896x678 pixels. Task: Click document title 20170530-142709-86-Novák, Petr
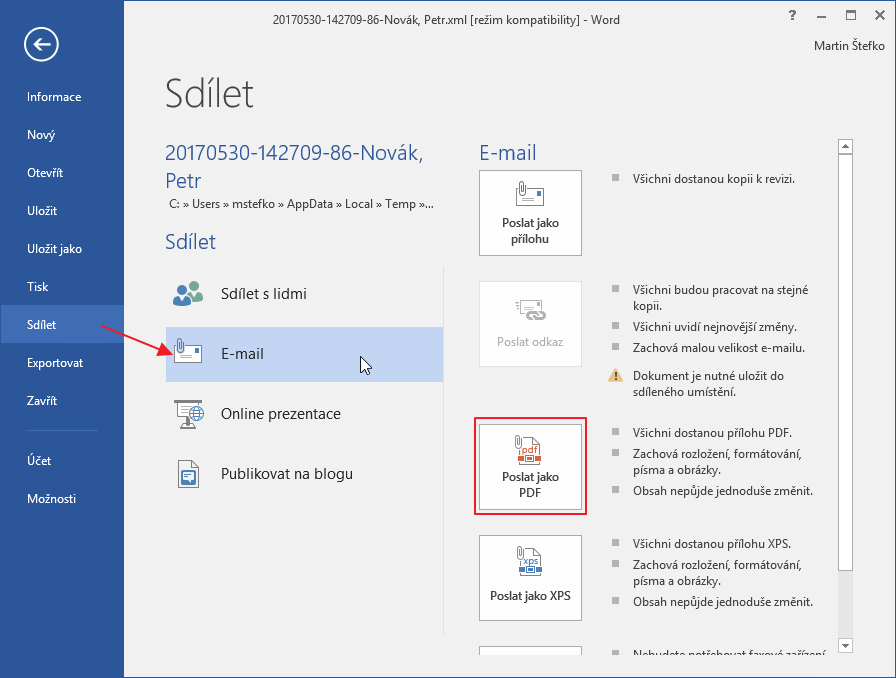click(x=294, y=166)
